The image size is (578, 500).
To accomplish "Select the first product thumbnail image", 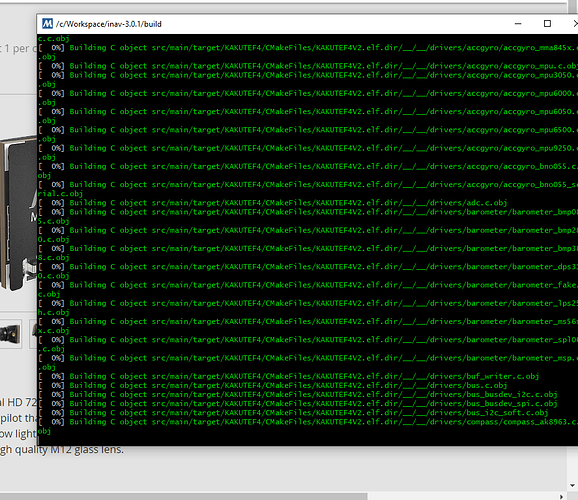I will [x=10, y=334].
